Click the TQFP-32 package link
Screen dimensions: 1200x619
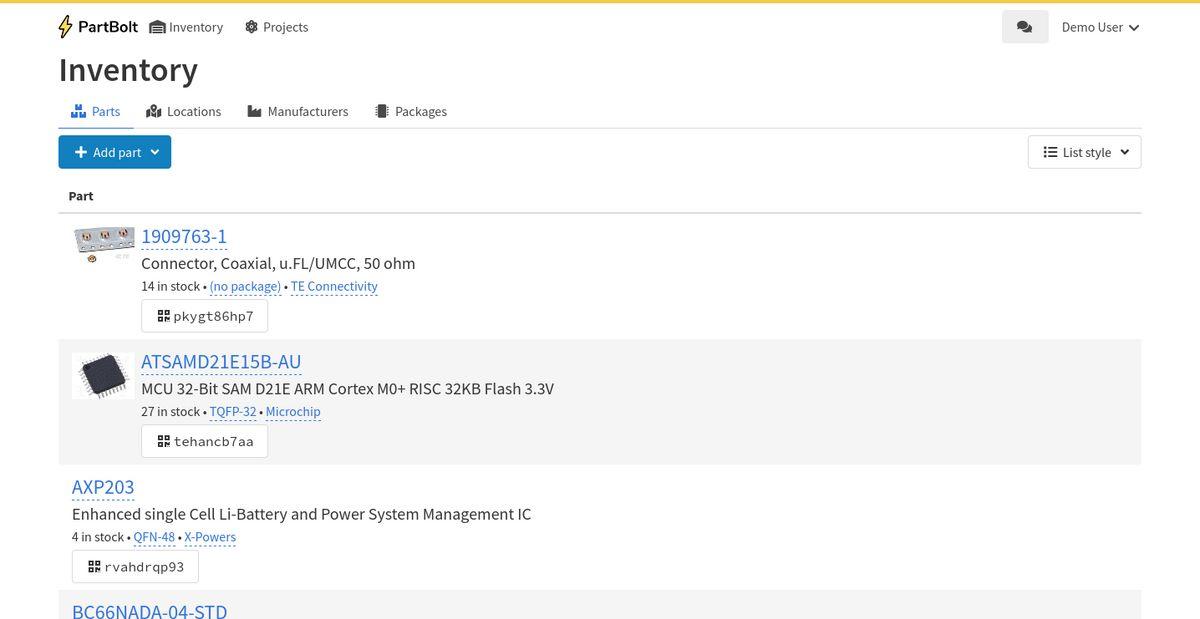(x=233, y=412)
